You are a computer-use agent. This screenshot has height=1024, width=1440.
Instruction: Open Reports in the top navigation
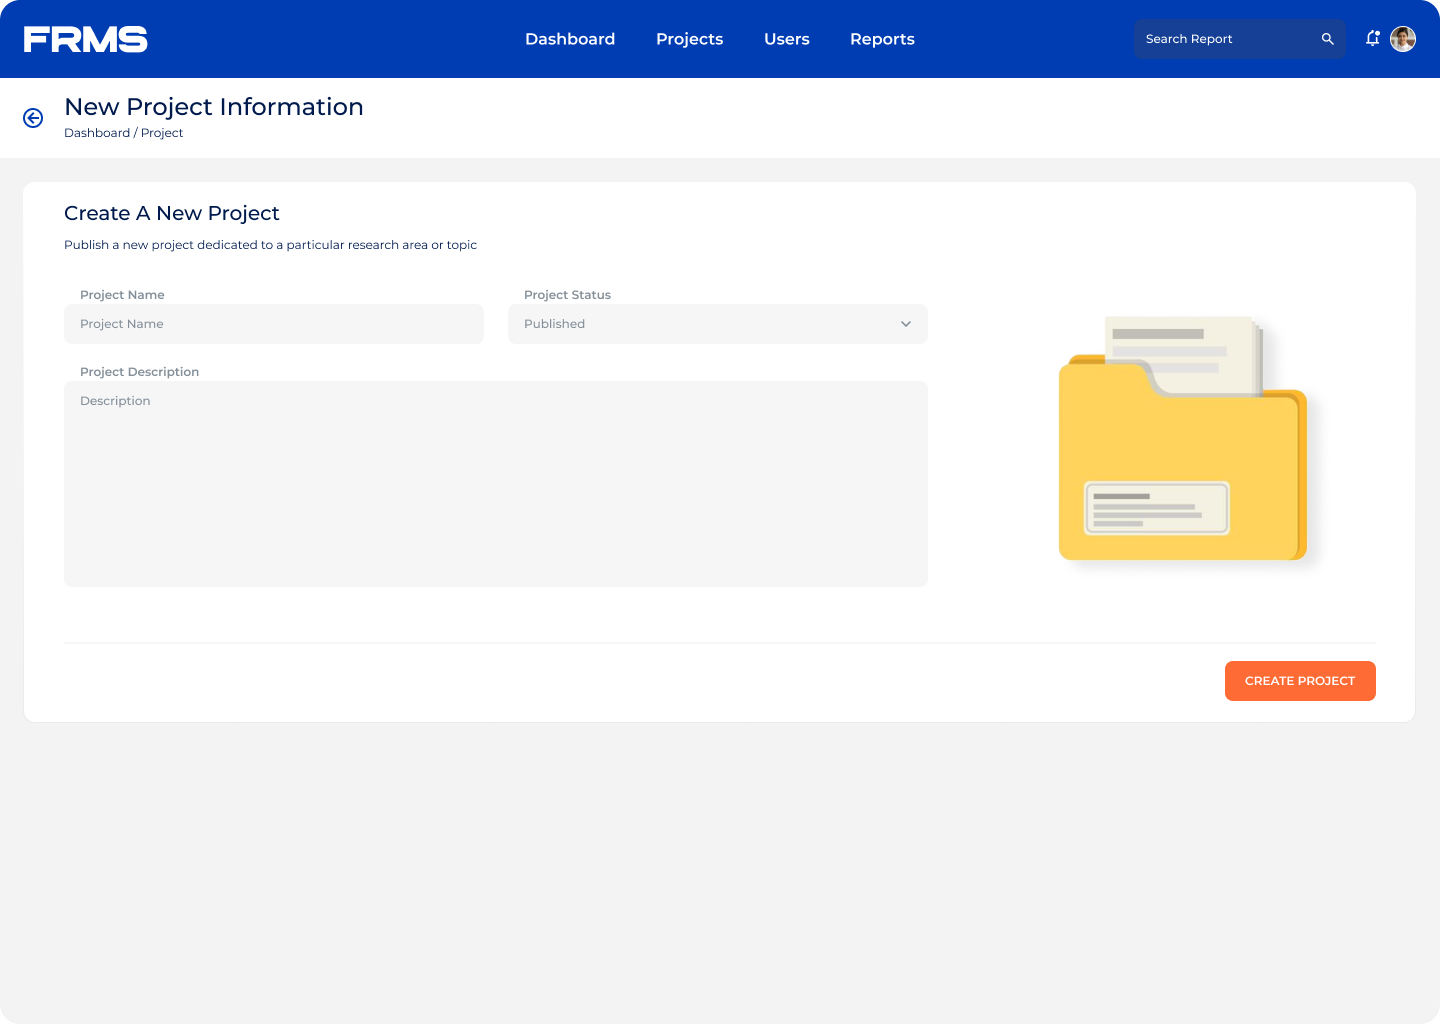click(x=882, y=39)
